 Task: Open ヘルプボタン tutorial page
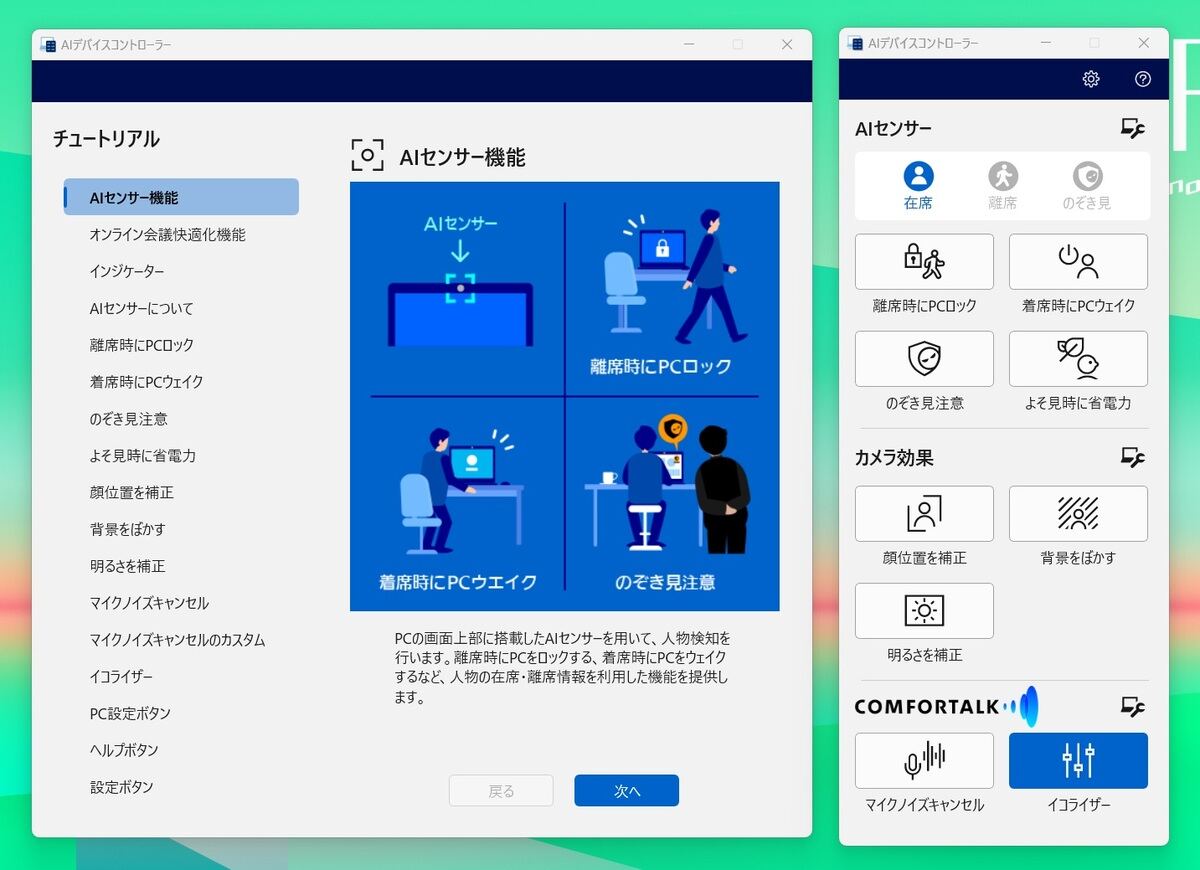coord(124,750)
